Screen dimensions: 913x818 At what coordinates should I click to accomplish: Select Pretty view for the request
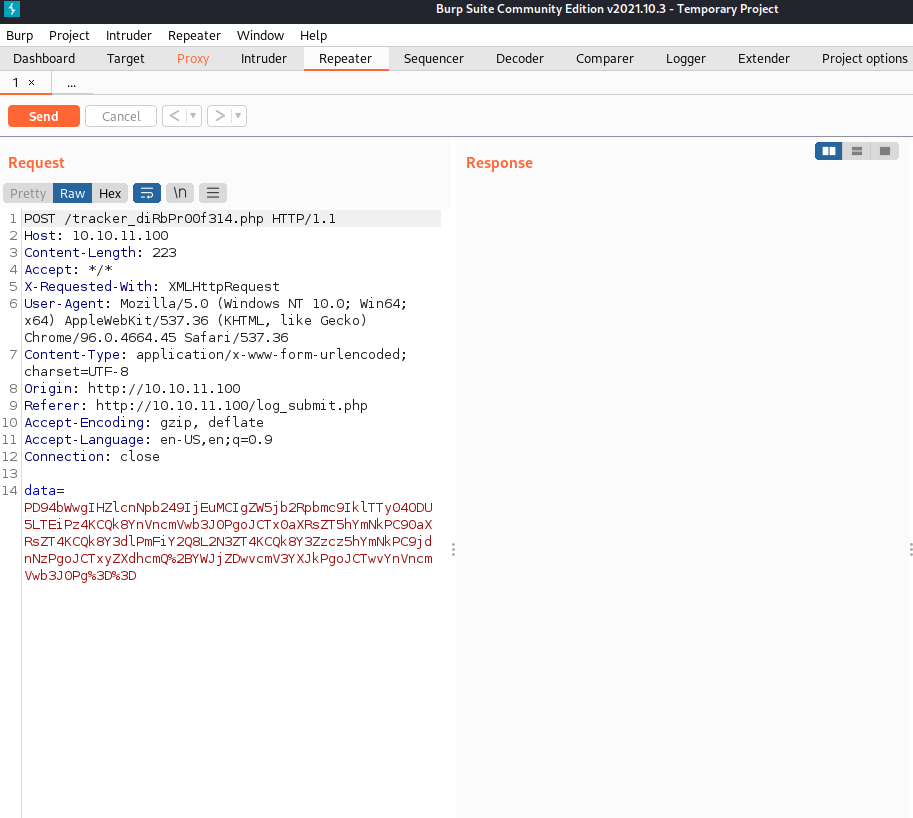coord(28,193)
